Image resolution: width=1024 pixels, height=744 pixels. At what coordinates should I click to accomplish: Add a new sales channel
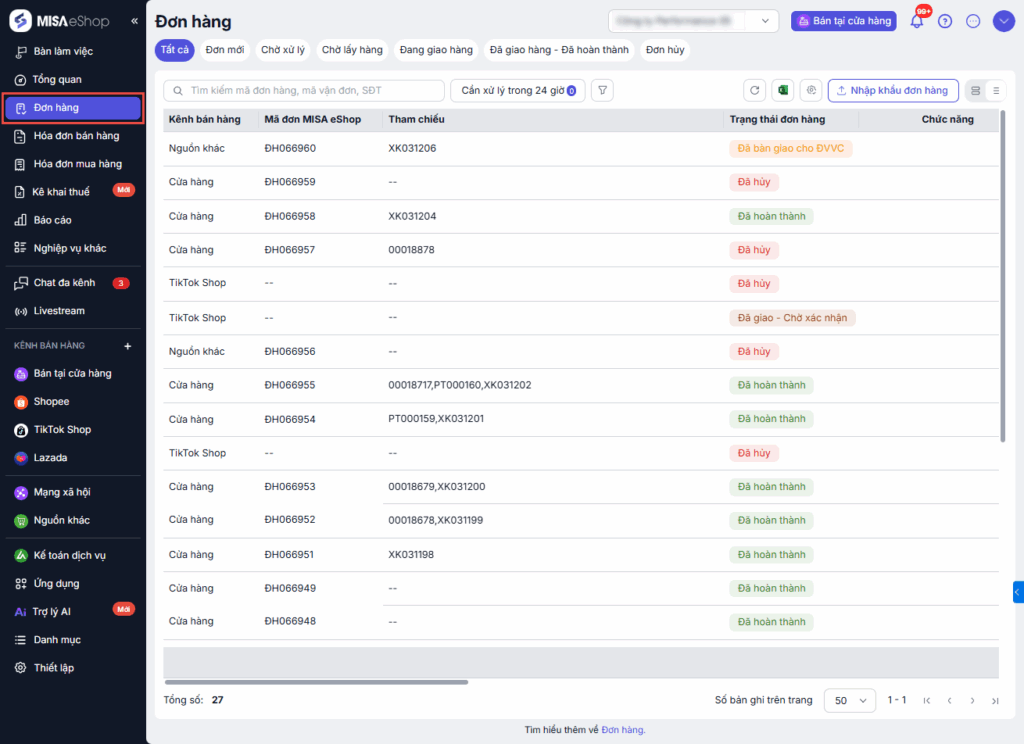(x=127, y=346)
